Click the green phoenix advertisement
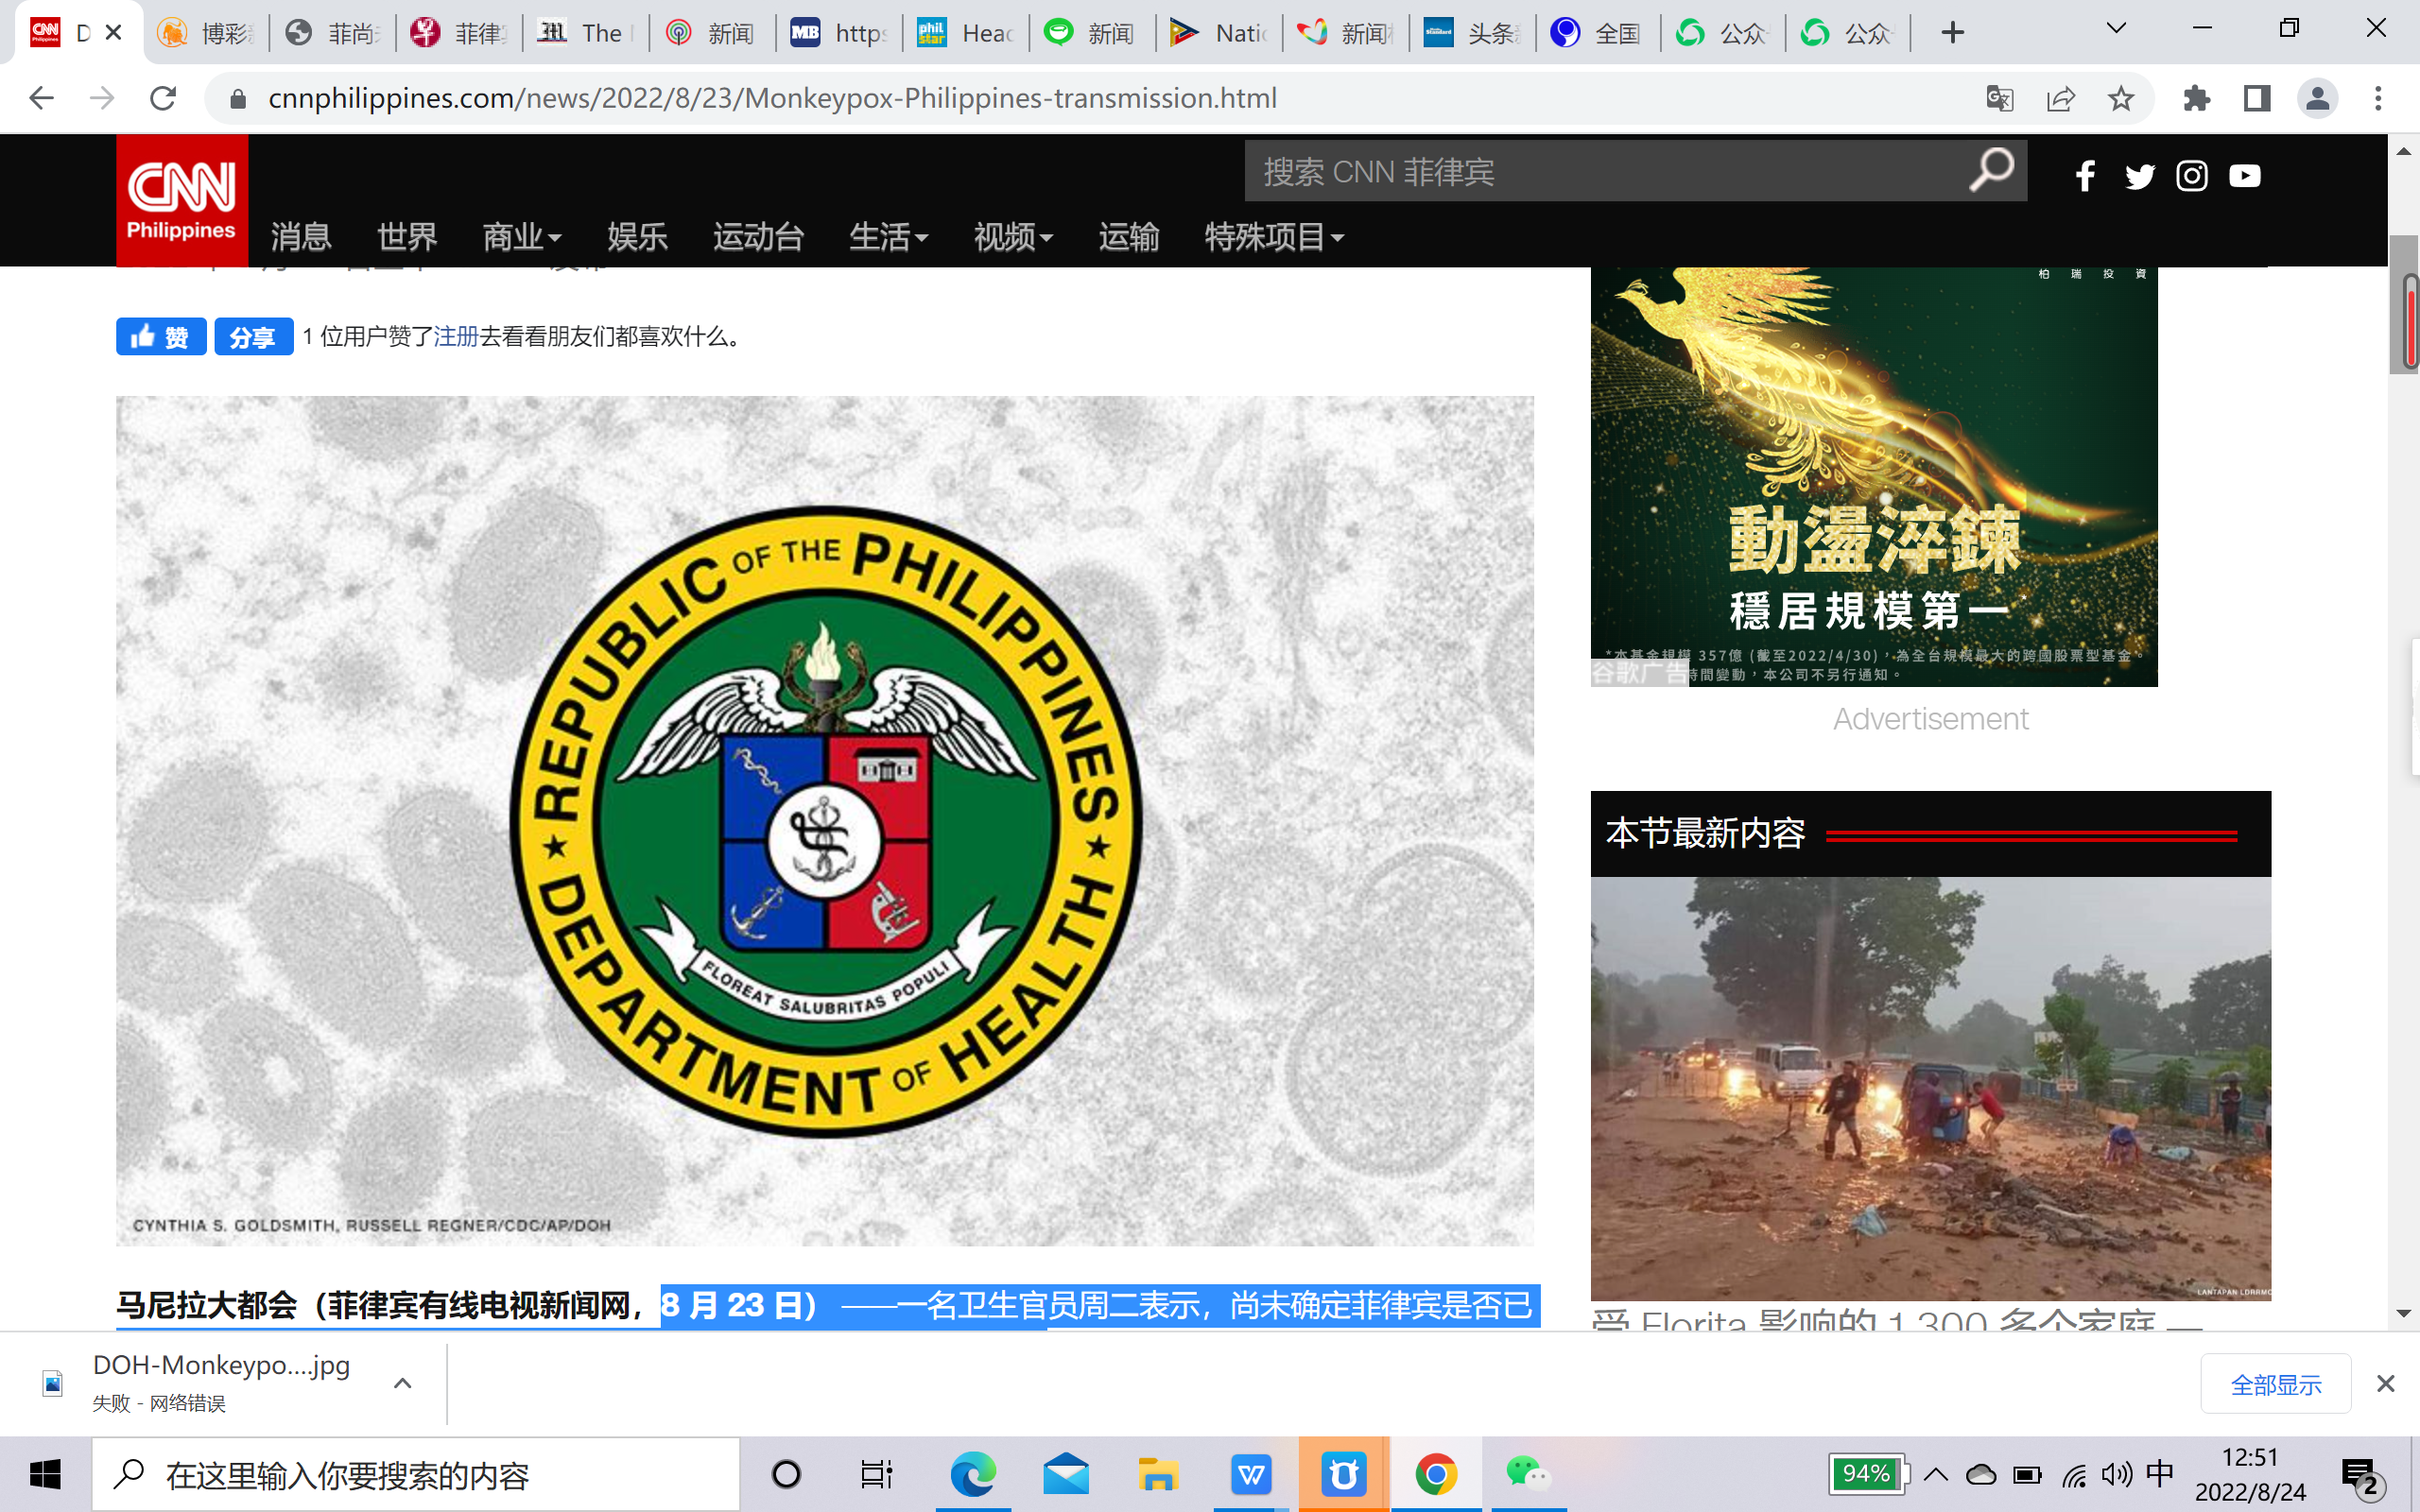Viewport: 2420px width, 1512px height. (x=1874, y=476)
